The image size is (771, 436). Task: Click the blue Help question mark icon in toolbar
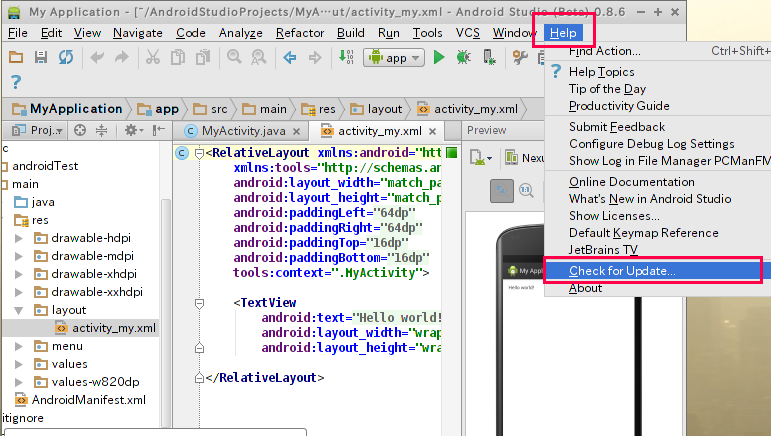16,82
